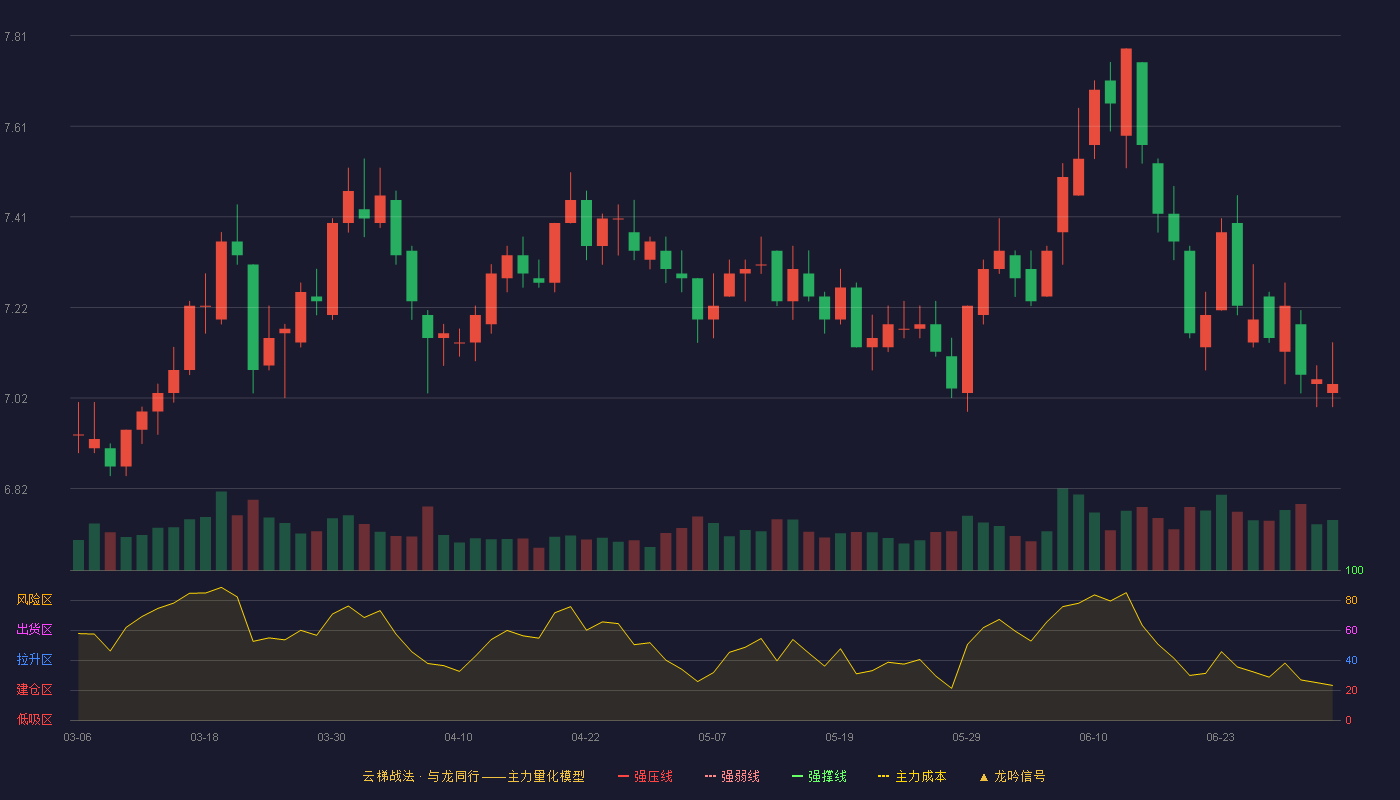Click the 60 indicator scale label

(x=1351, y=630)
